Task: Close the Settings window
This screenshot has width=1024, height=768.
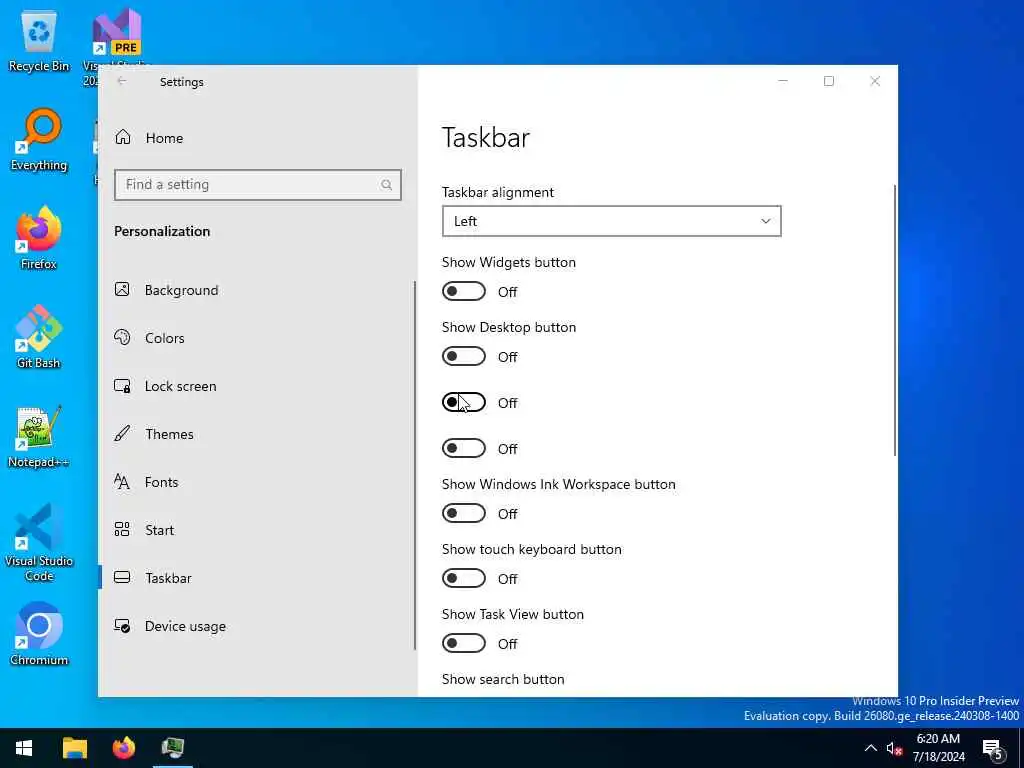Action: click(875, 81)
